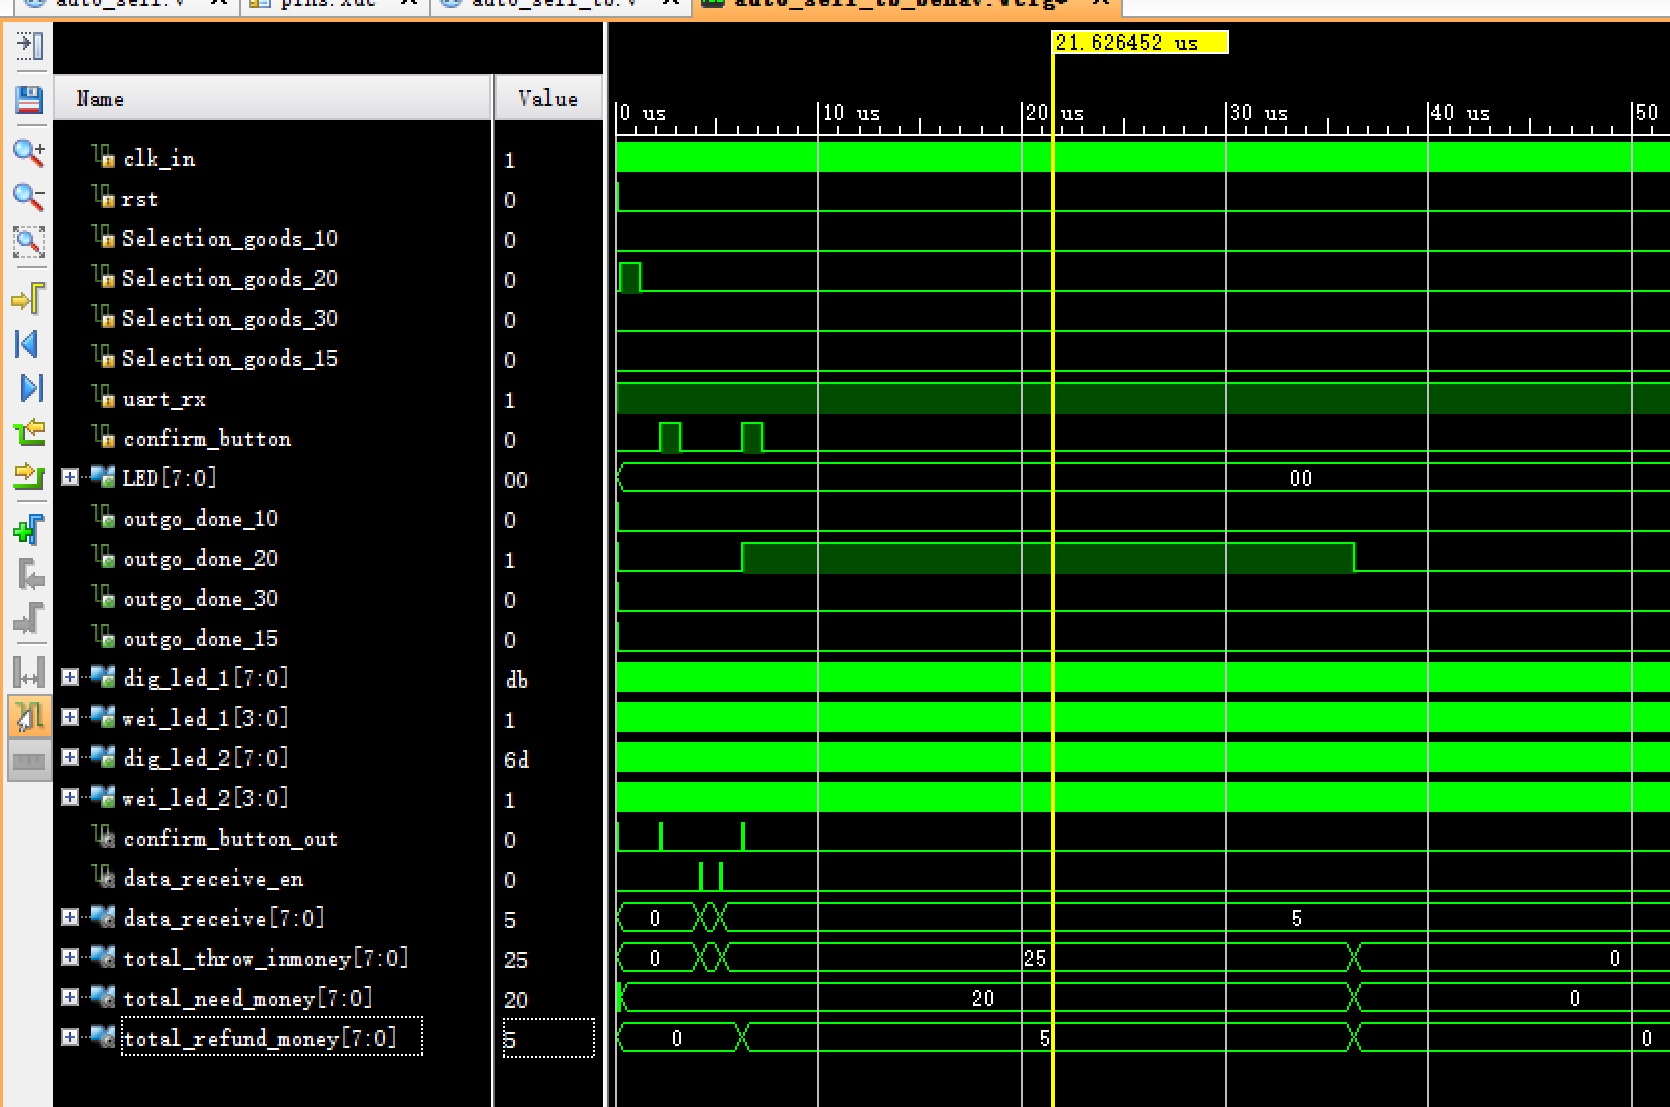This screenshot has height=1107, width=1670.
Task: Click the dig_led_2 value '6d'
Action: point(516,760)
